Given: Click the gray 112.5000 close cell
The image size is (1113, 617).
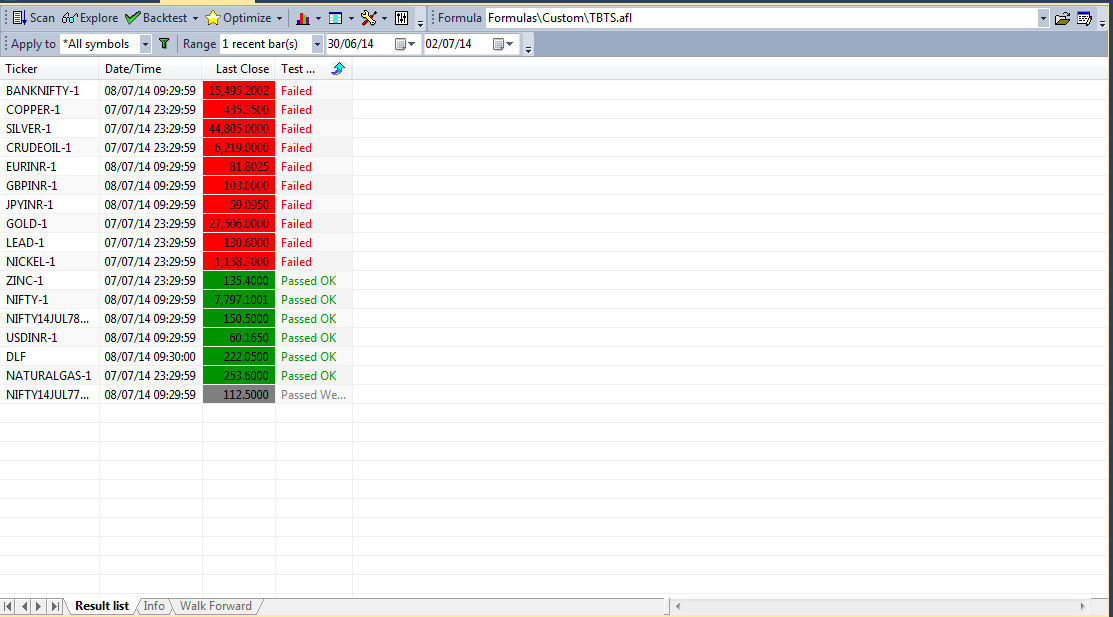Looking at the screenshot, I should [238, 395].
